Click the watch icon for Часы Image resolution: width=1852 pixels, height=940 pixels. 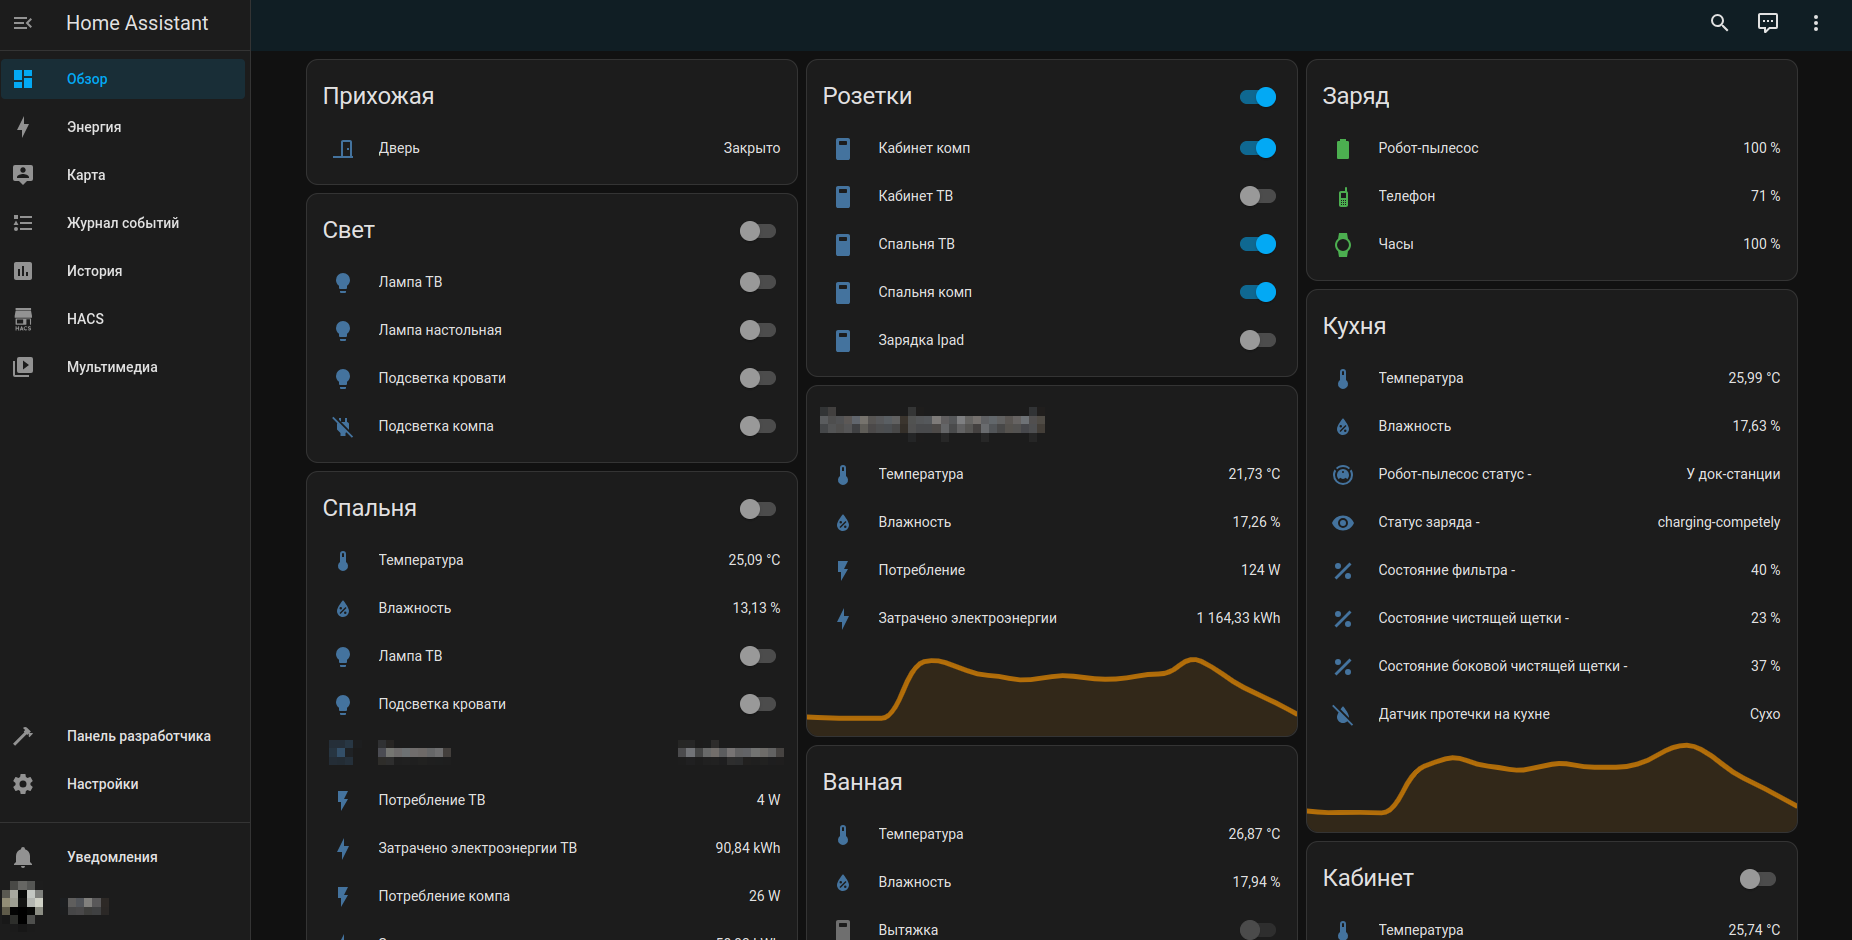pyautogui.click(x=1343, y=244)
